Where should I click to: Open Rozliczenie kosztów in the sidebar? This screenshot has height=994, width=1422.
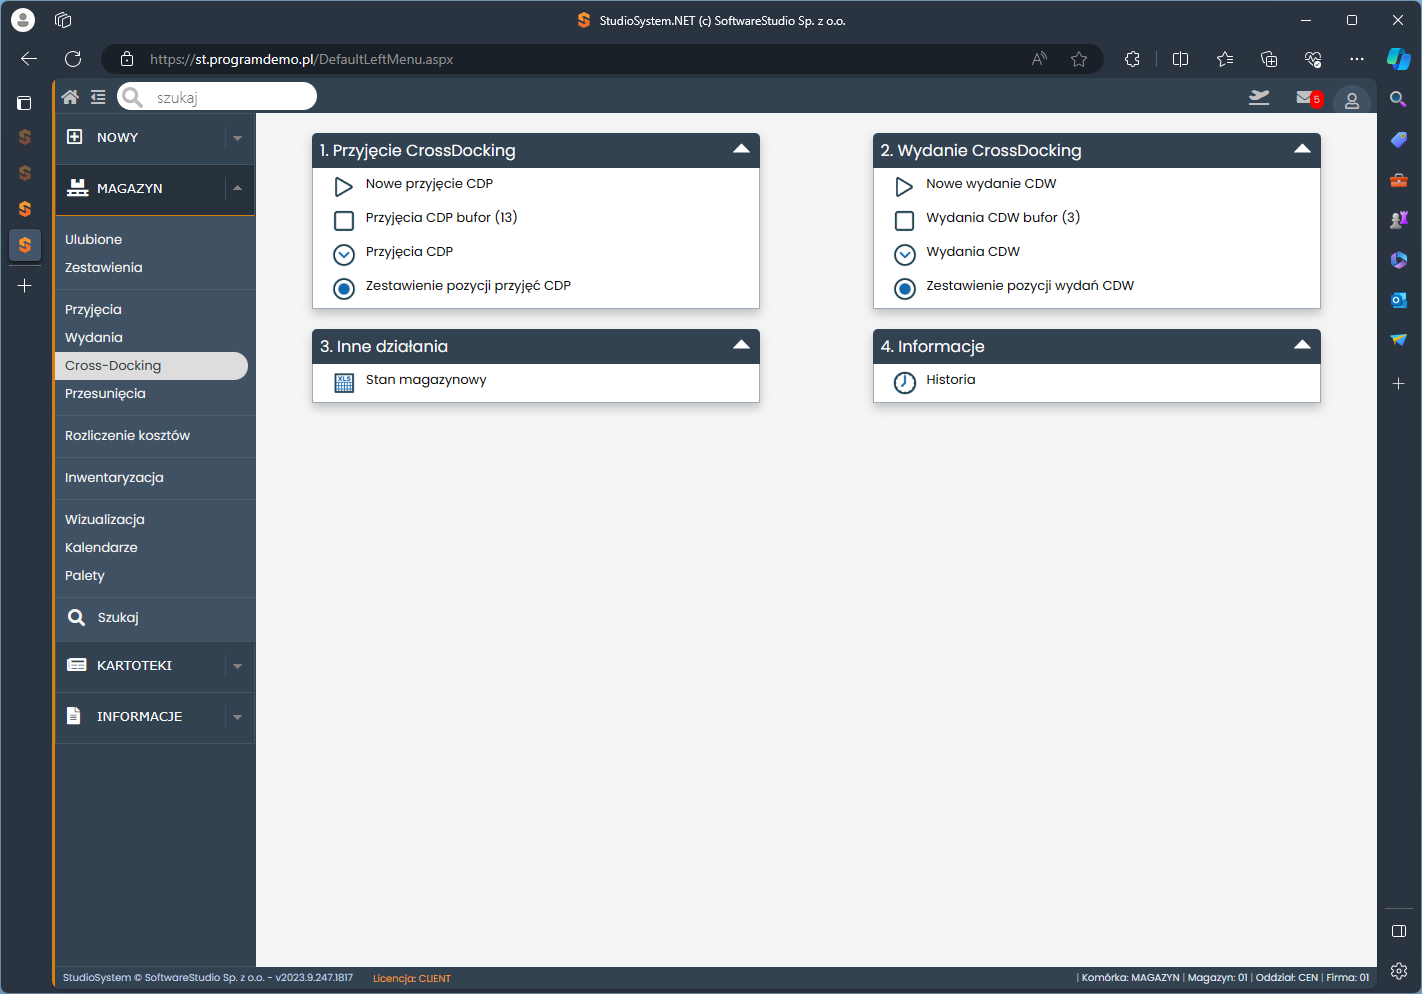click(127, 436)
